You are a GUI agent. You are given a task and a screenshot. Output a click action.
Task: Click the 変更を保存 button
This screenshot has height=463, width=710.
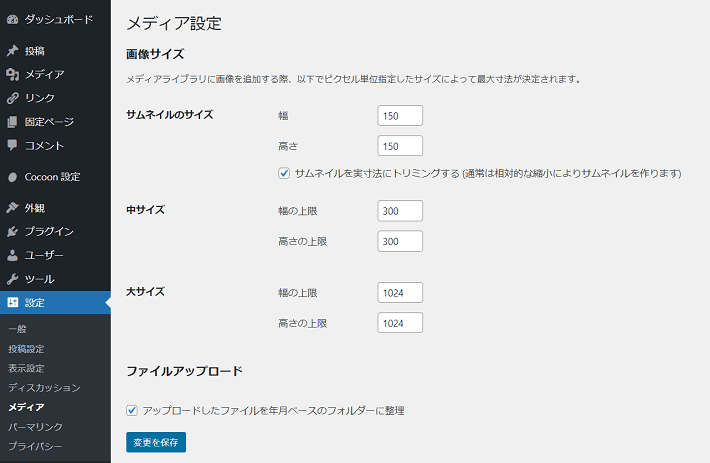tap(156, 442)
